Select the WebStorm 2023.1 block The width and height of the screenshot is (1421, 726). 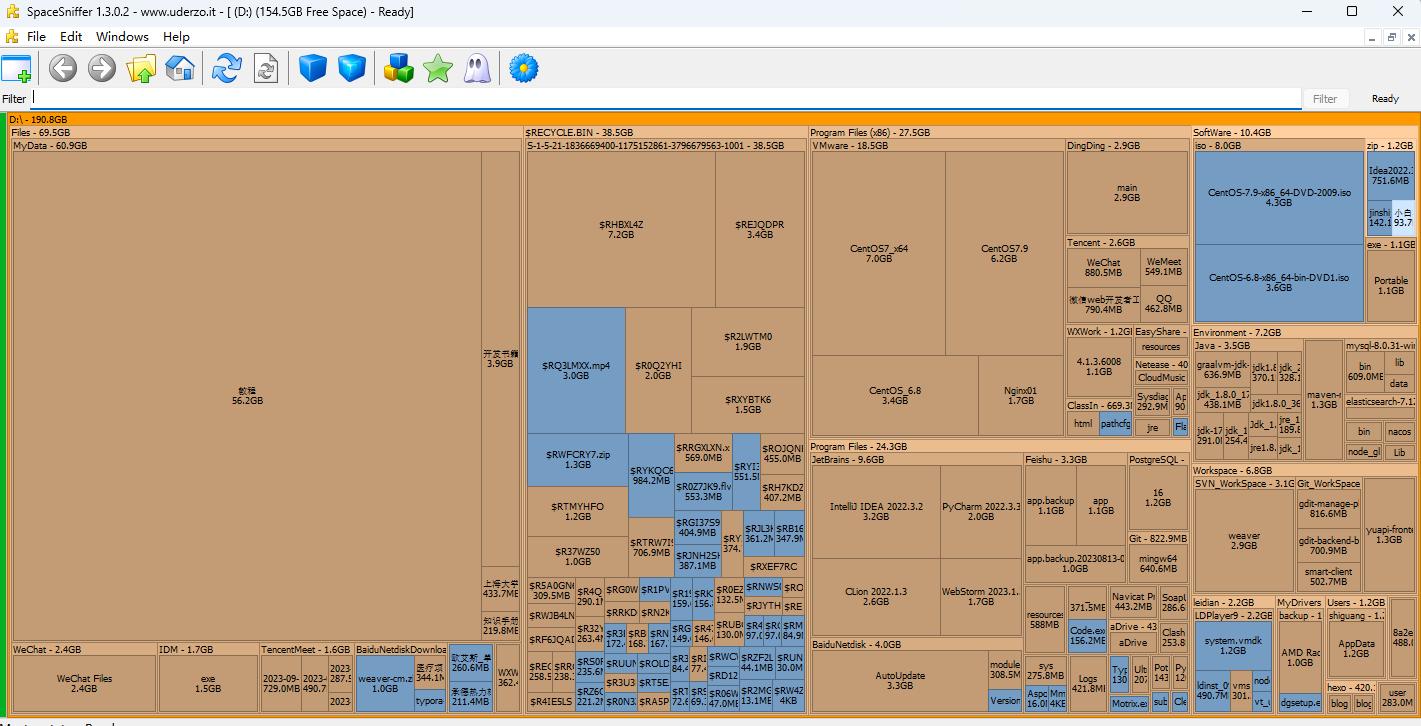point(981,596)
